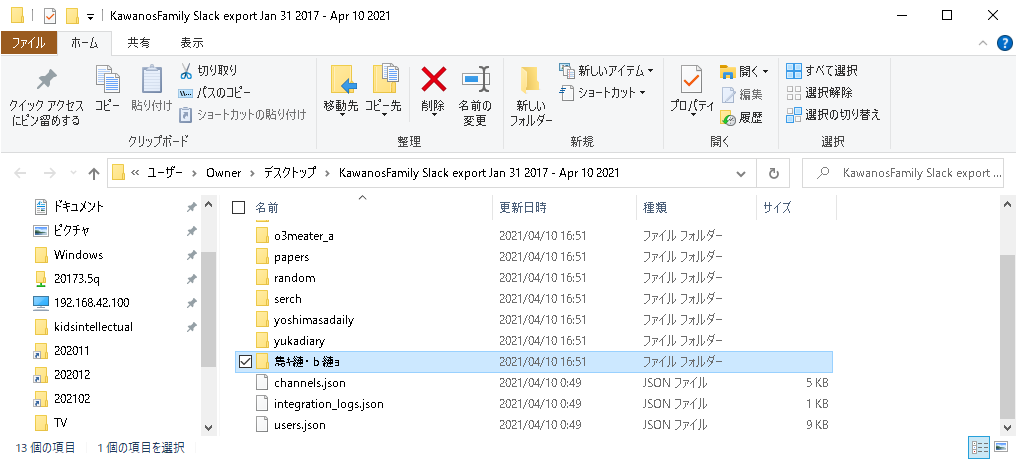
Task: Expand the hidden breadcrumb chevrons at path start
Action: click(x=136, y=173)
